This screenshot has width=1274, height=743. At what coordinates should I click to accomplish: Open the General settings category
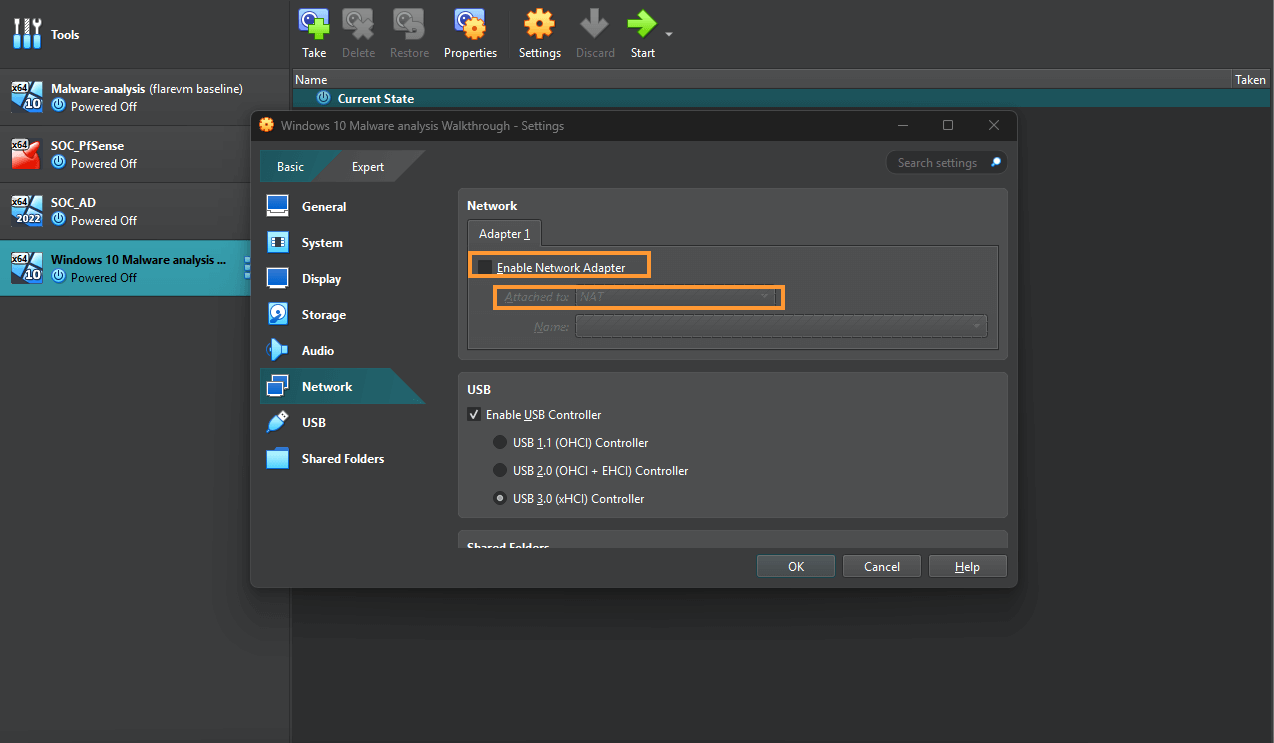point(342,206)
